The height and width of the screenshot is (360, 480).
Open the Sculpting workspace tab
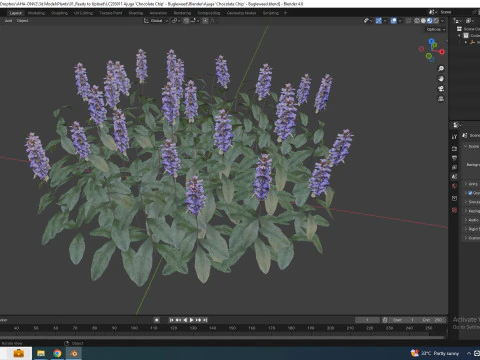[59, 13]
